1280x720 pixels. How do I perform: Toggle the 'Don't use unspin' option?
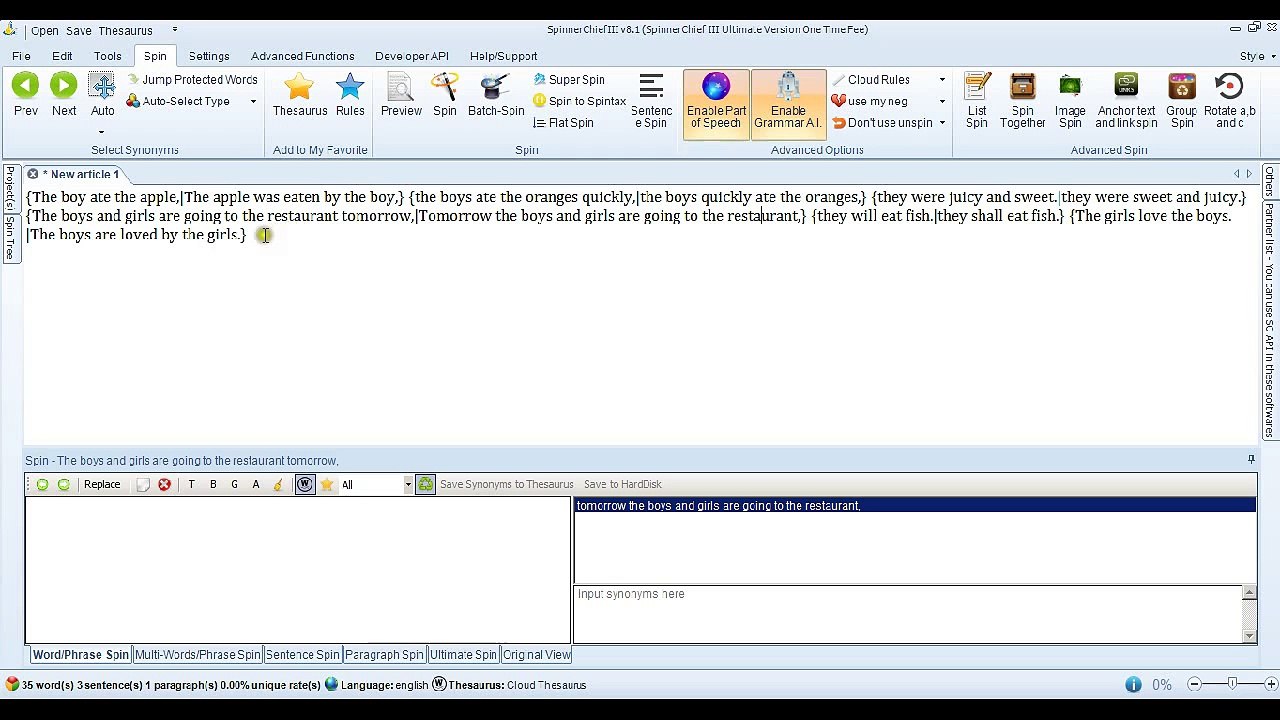(882, 123)
